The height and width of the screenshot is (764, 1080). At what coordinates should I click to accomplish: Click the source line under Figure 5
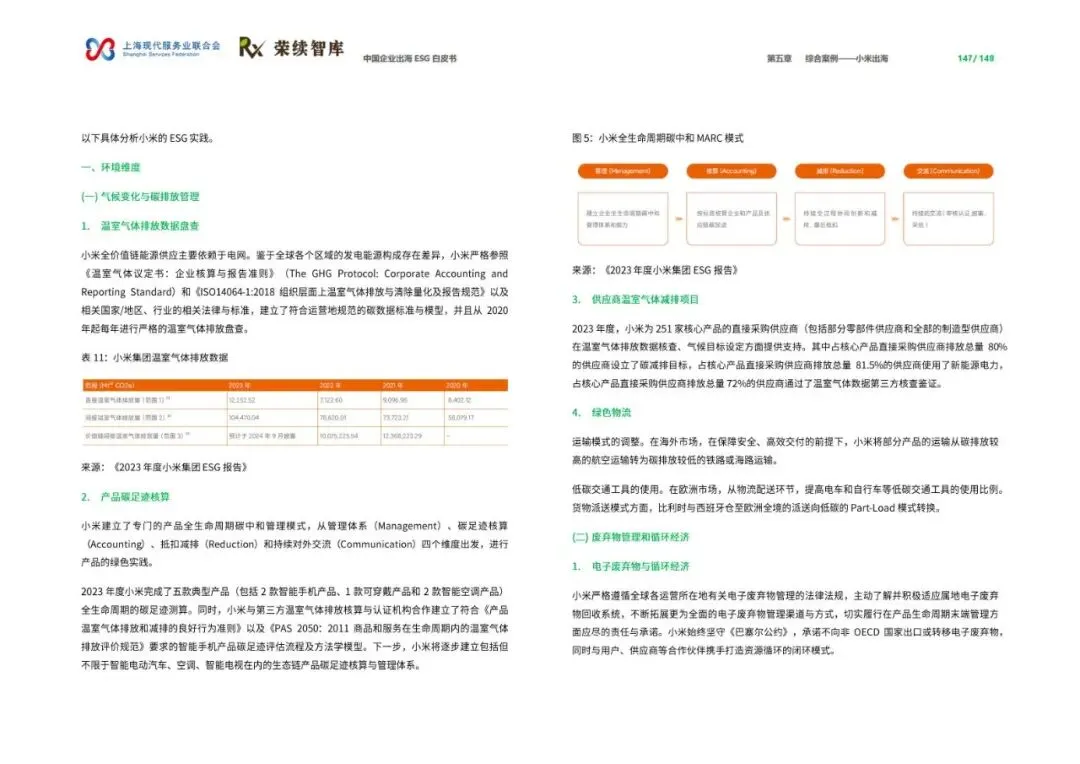click(655, 269)
